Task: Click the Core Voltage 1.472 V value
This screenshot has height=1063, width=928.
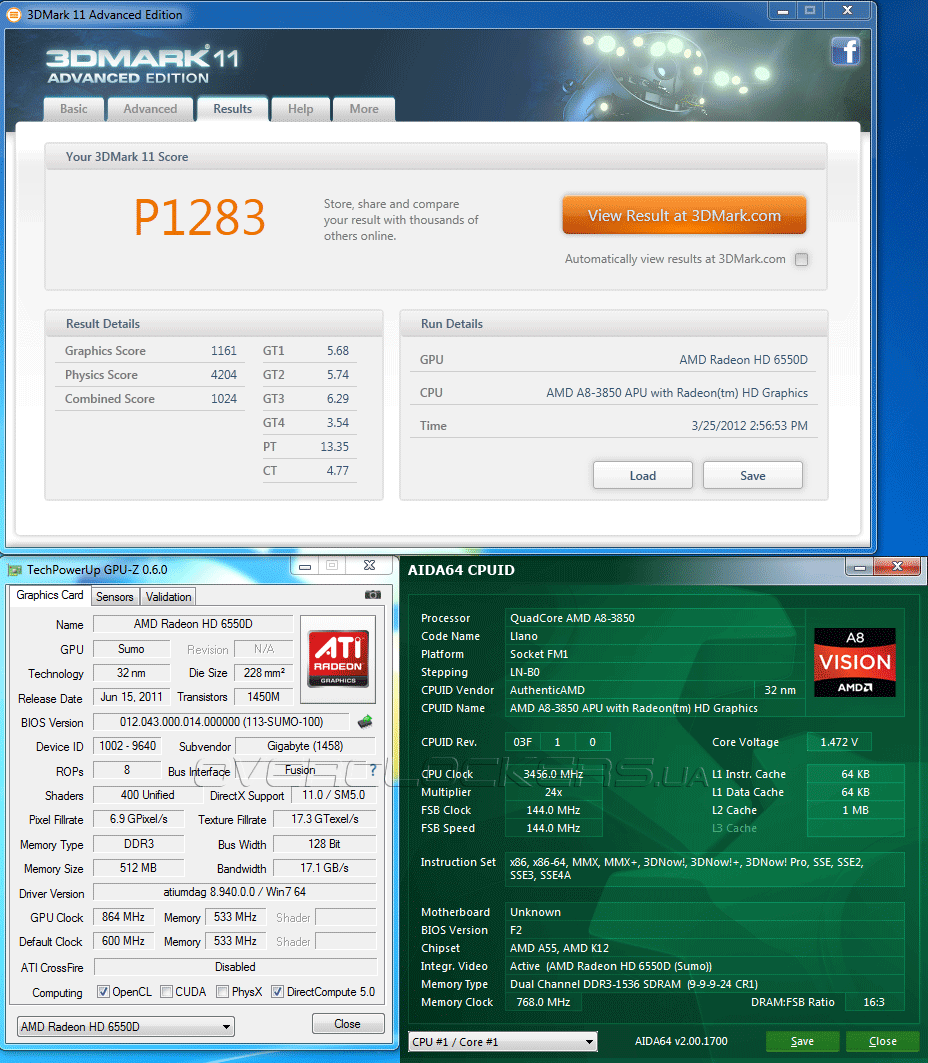Action: [x=839, y=742]
